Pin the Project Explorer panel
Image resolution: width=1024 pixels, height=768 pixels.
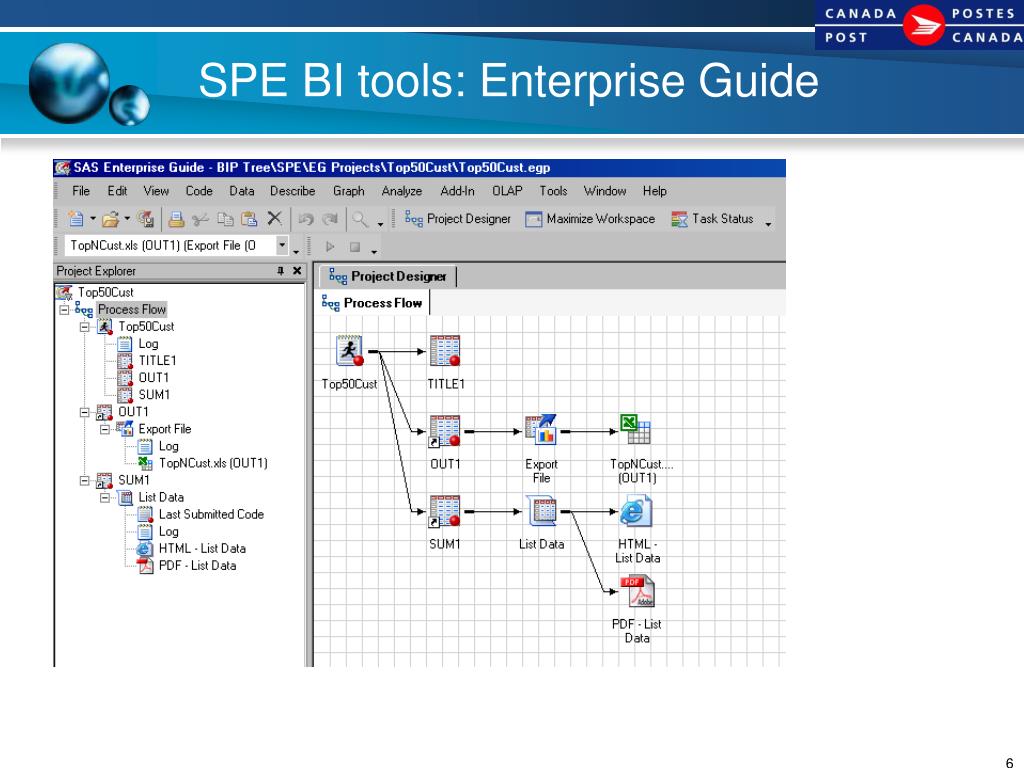[x=280, y=270]
